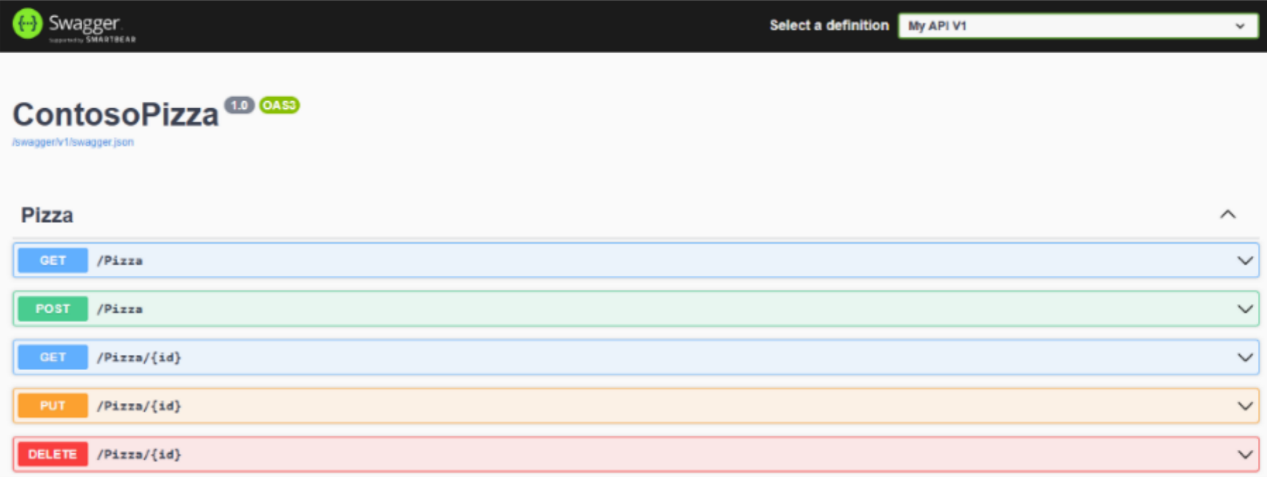Expand the GET /Pizza operation arrow
Image resolution: width=1267 pixels, height=477 pixels.
point(1245,260)
